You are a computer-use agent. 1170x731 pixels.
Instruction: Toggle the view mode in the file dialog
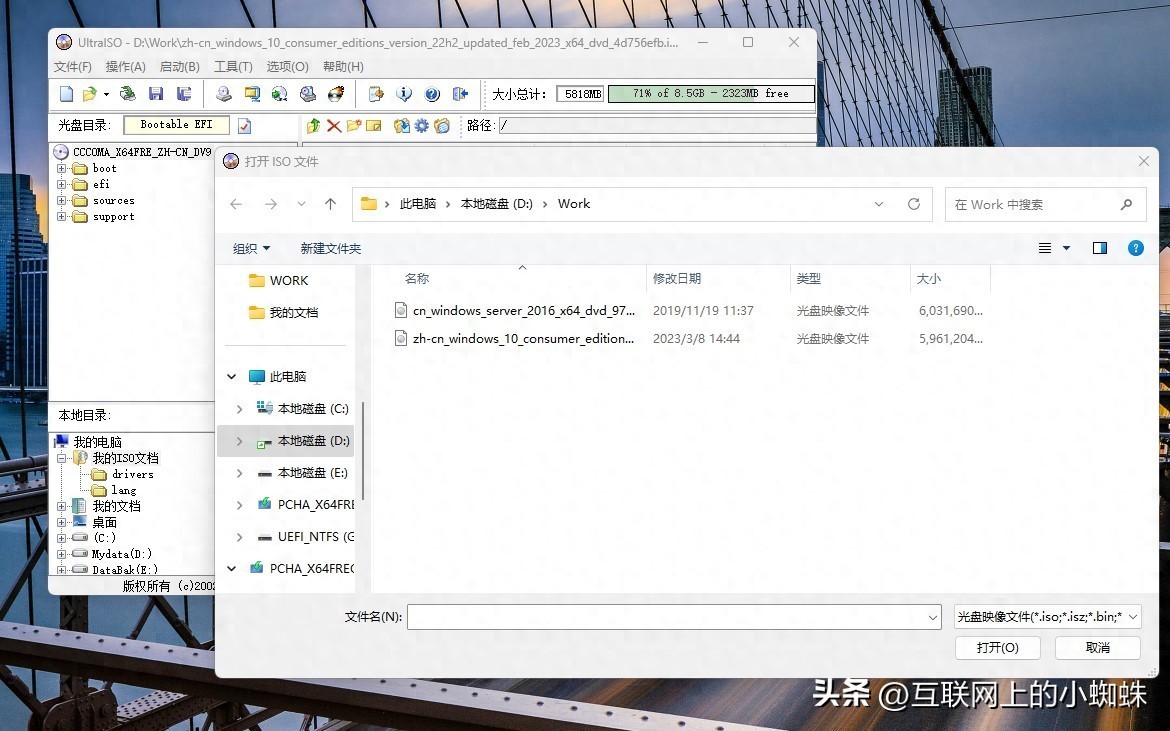click(x=1044, y=248)
